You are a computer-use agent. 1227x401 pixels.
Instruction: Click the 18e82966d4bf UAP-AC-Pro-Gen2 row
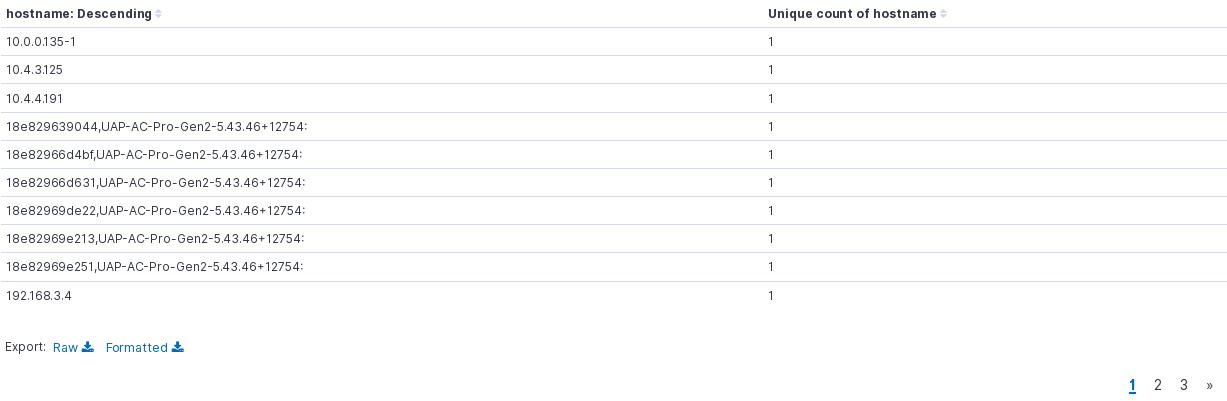[153, 155]
